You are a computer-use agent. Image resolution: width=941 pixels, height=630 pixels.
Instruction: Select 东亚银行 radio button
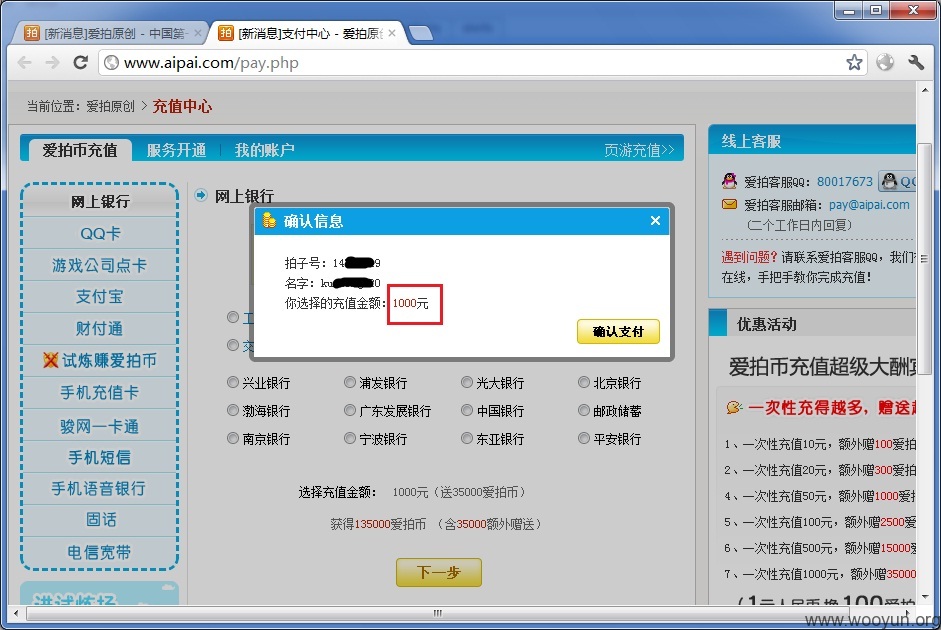click(467, 439)
